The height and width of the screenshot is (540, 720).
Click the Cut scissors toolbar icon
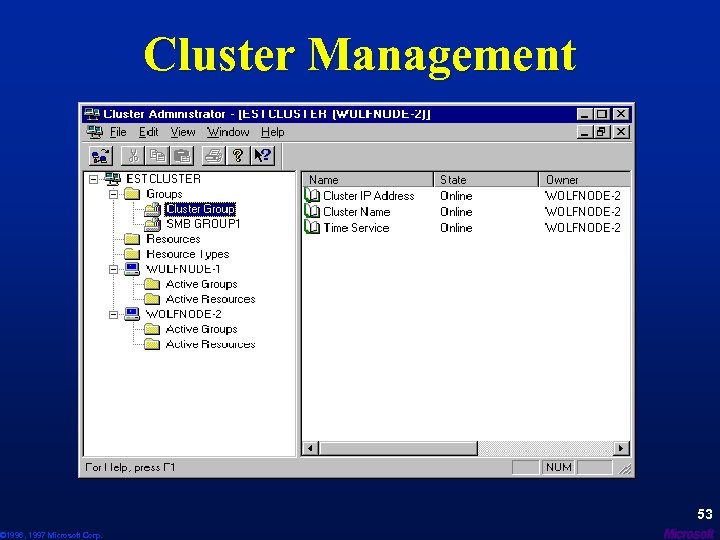pyautogui.click(x=133, y=156)
